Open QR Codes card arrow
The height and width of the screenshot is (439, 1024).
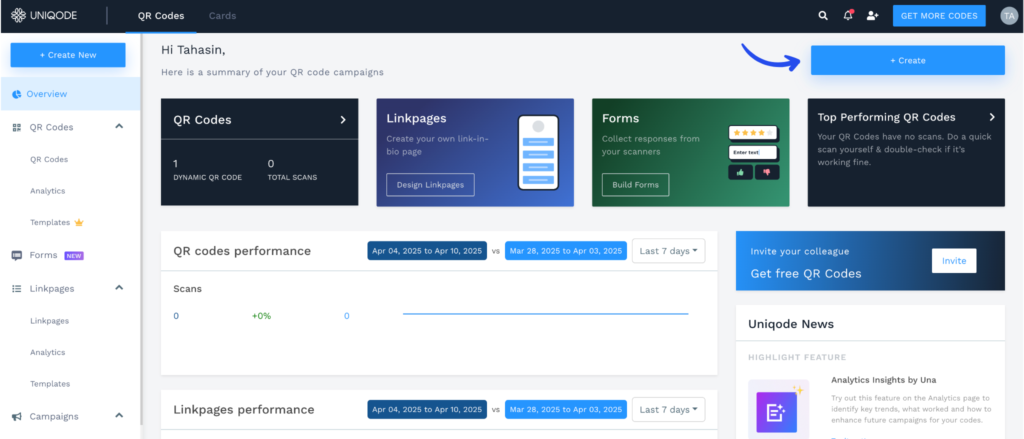[x=343, y=120]
